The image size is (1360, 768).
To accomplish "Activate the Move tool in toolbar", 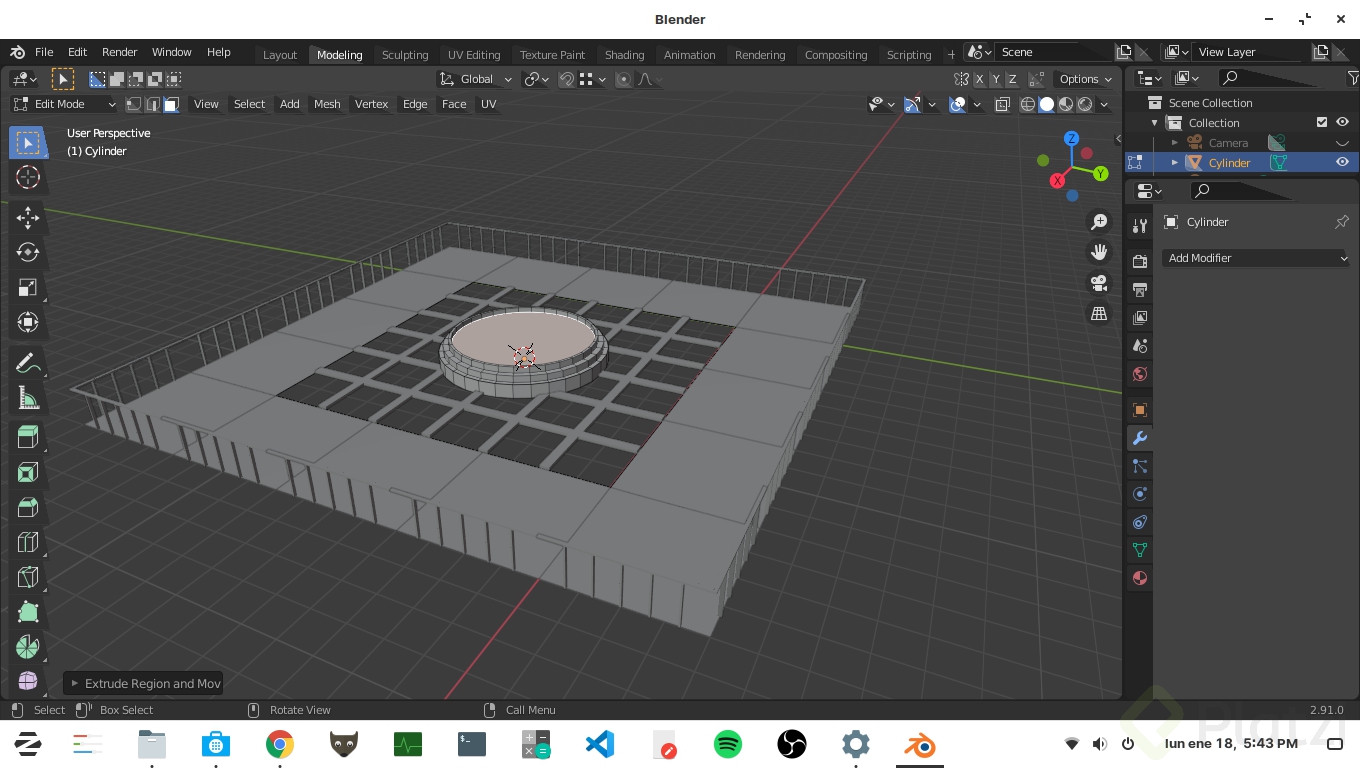I will (x=28, y=218).
